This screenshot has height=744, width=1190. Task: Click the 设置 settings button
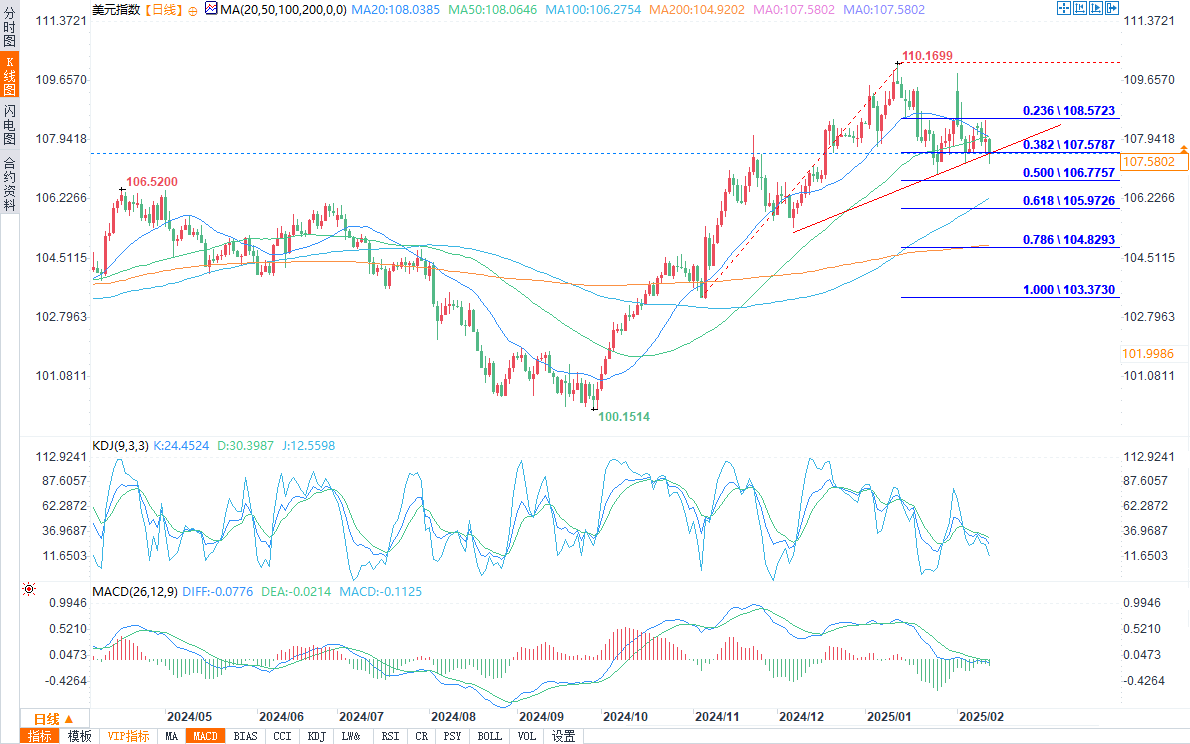click(564, 736)
